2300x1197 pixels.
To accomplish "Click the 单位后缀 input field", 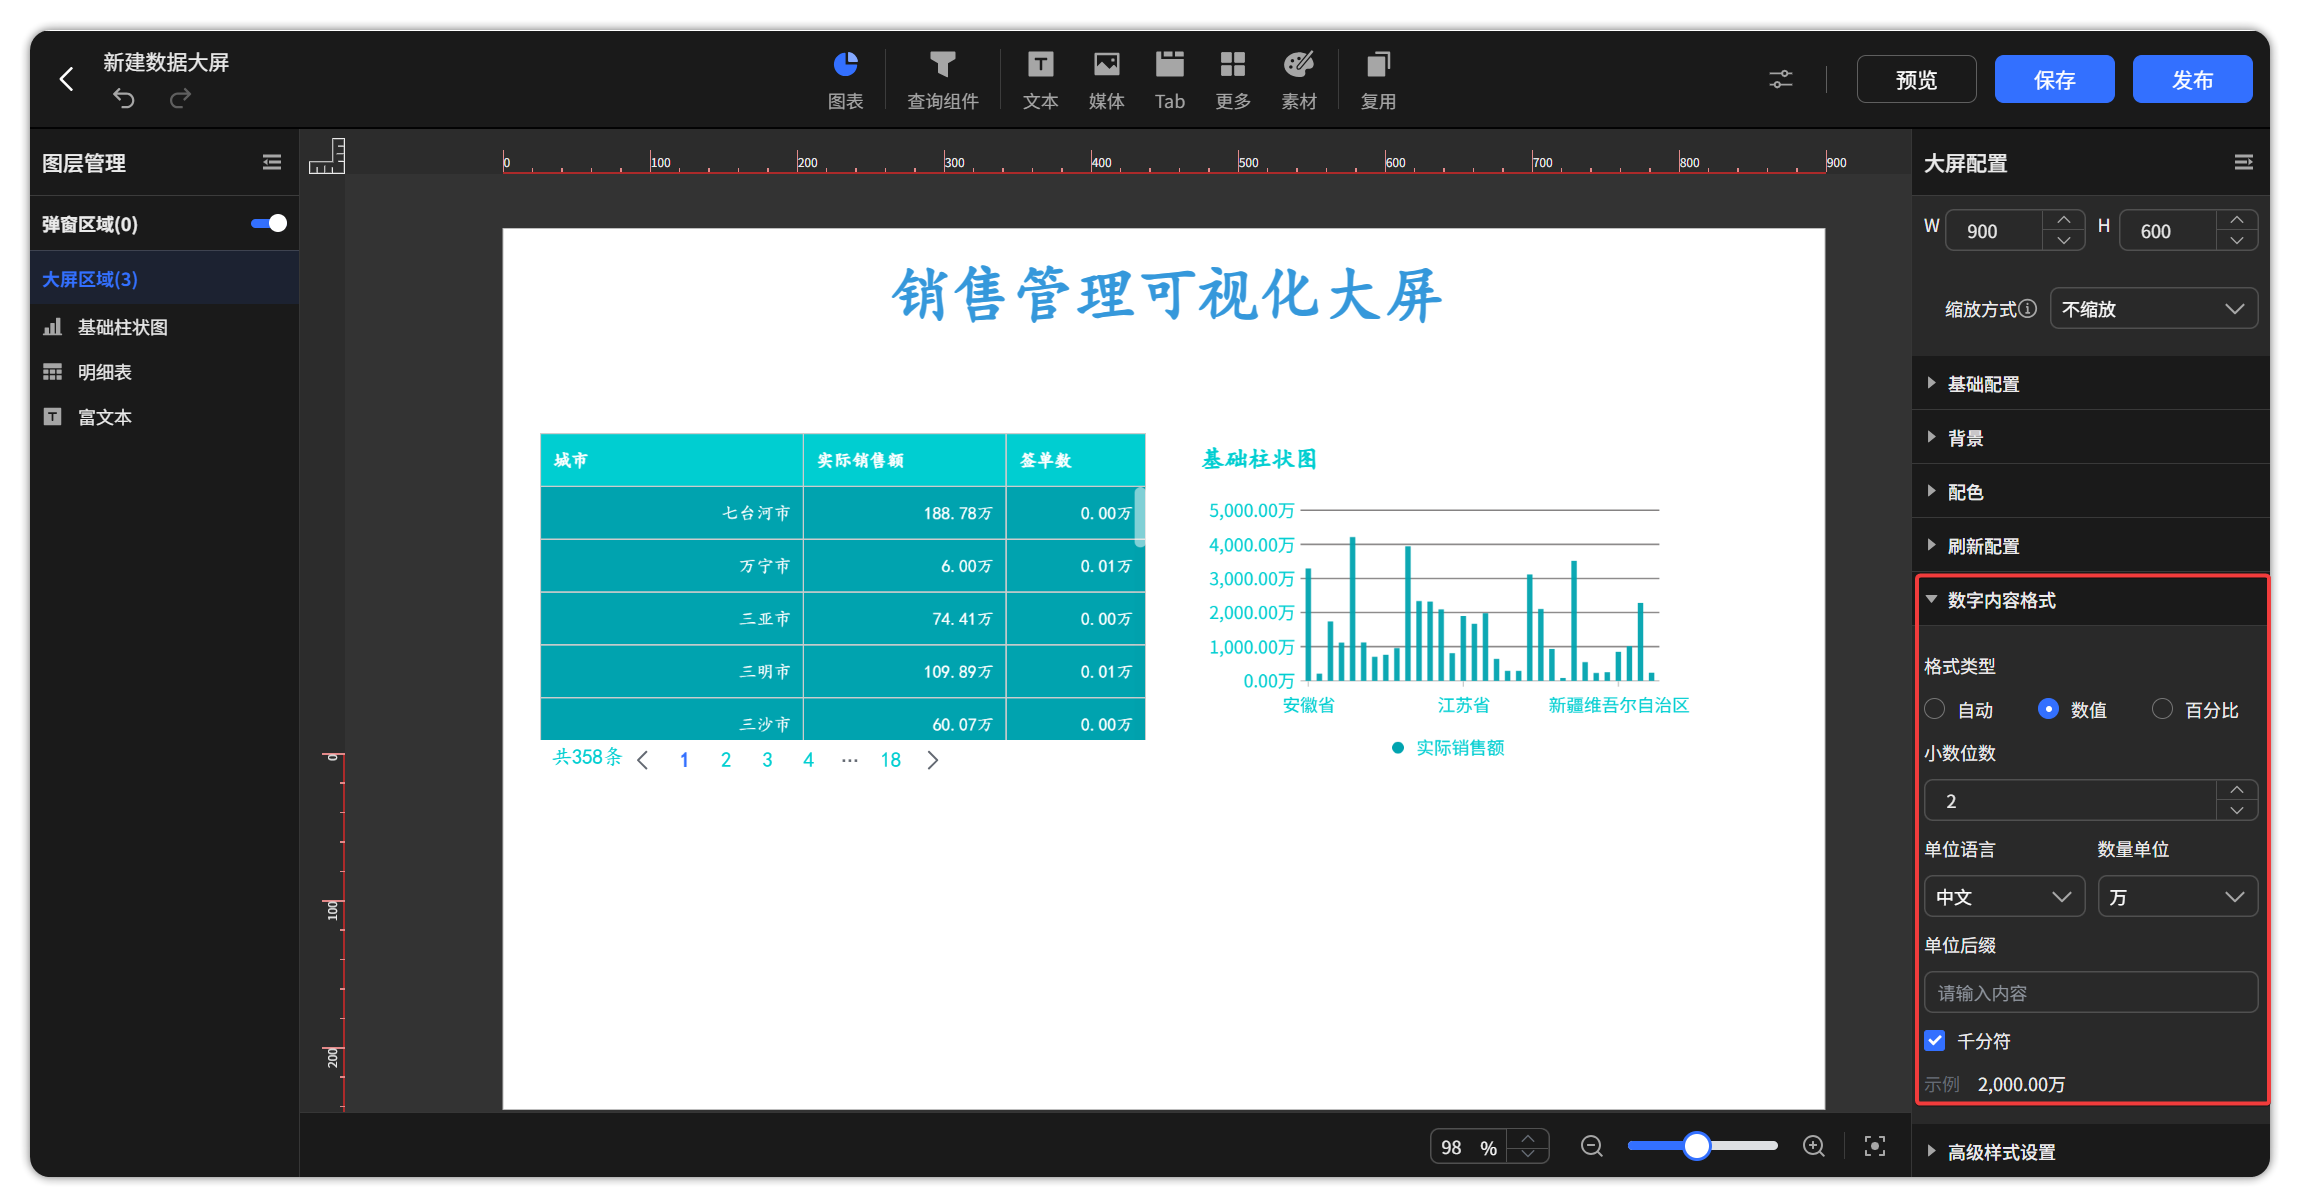I will pos(2090,993).
